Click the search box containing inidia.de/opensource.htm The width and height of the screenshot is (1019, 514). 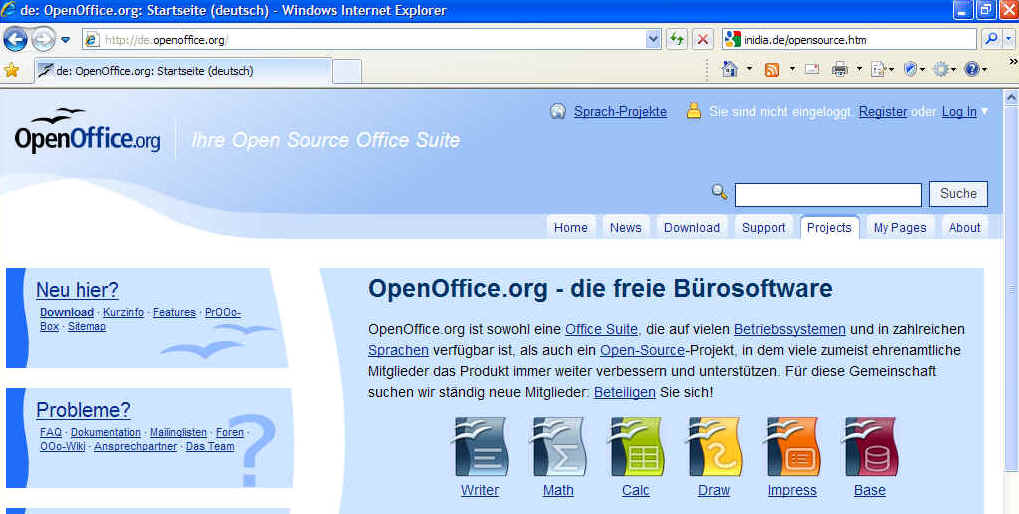[x=849, y=40]
